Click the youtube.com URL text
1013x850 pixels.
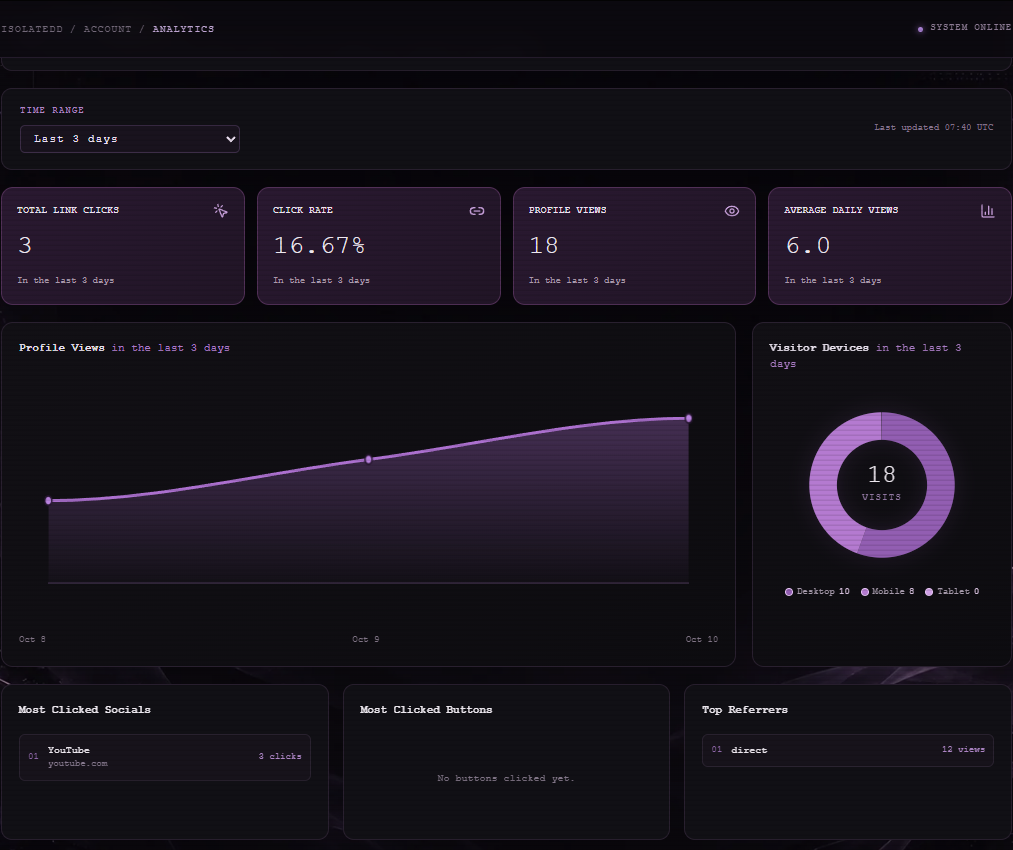pos(78,763)
